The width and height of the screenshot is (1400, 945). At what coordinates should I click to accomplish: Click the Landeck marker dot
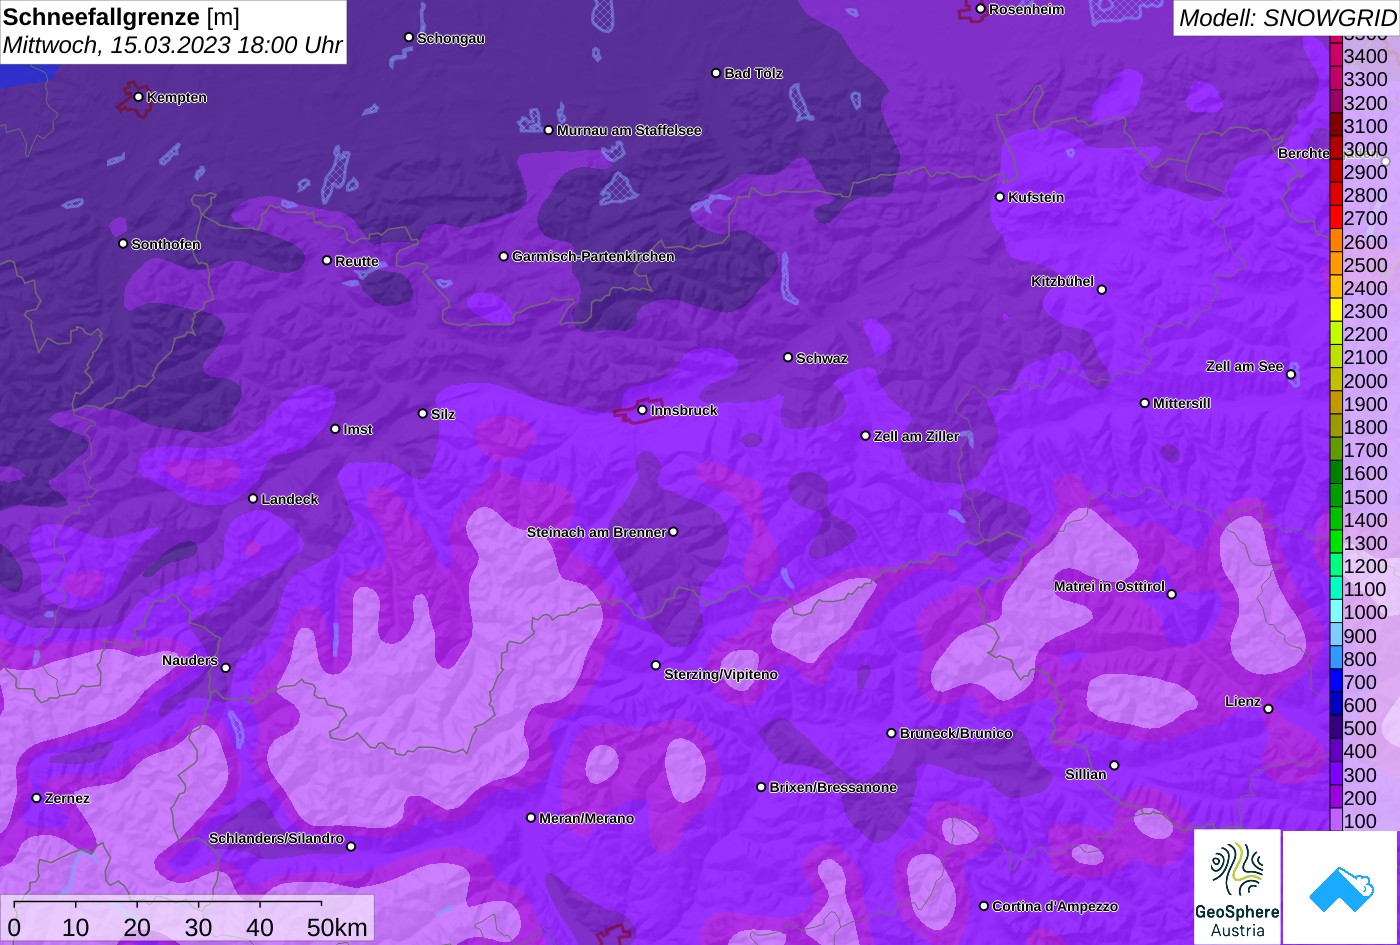[253, 499]
